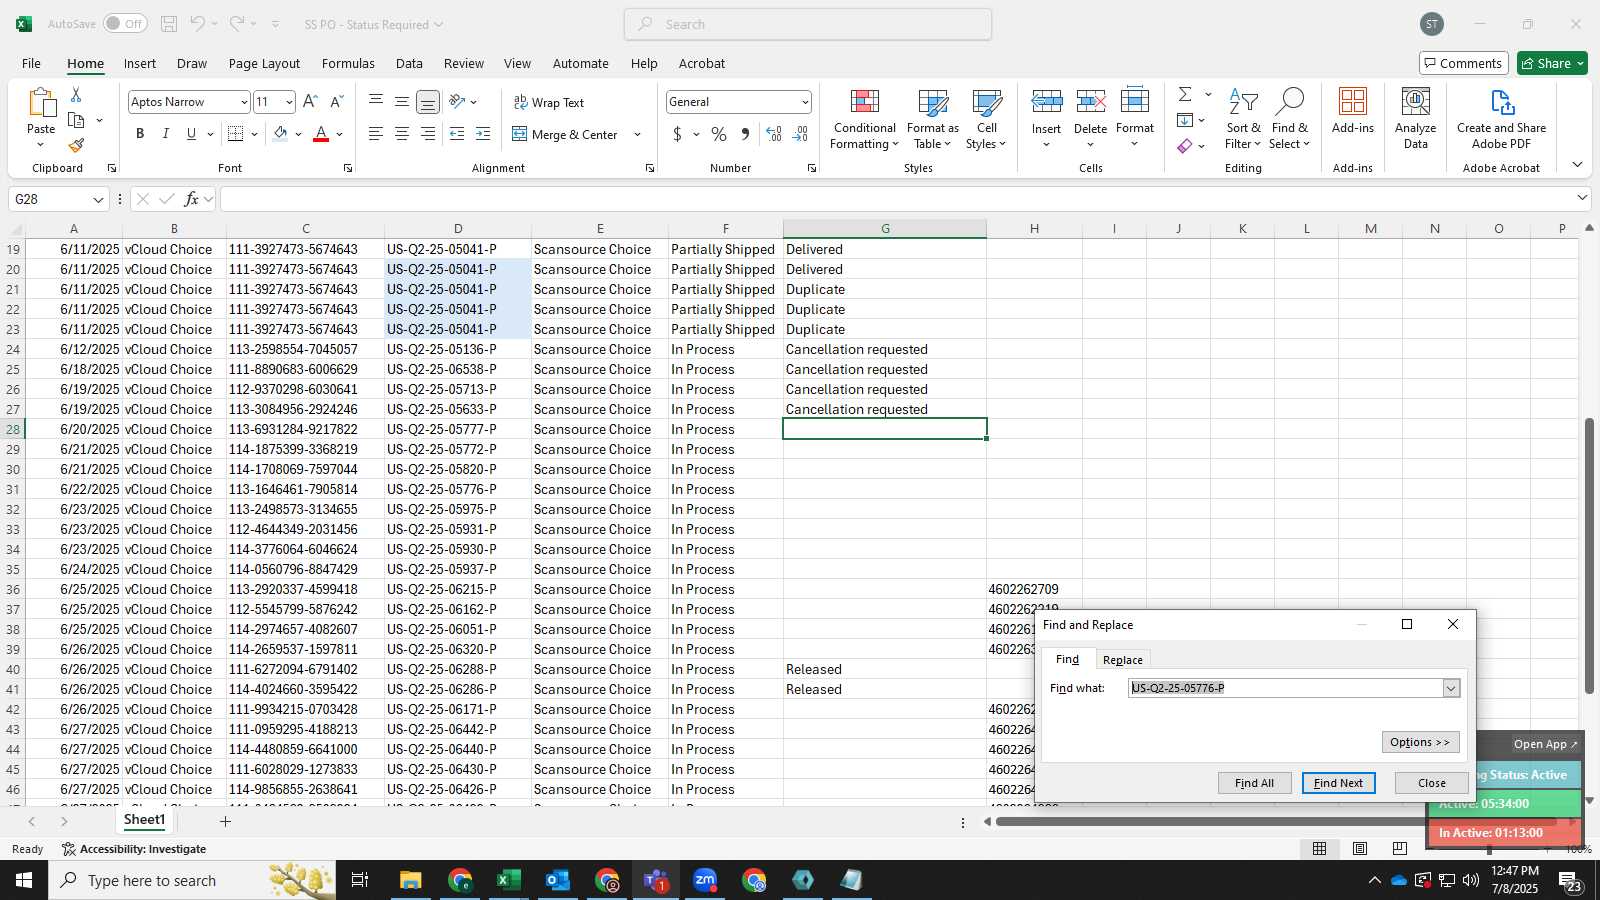Open Conditional Formatting menu

864,119
